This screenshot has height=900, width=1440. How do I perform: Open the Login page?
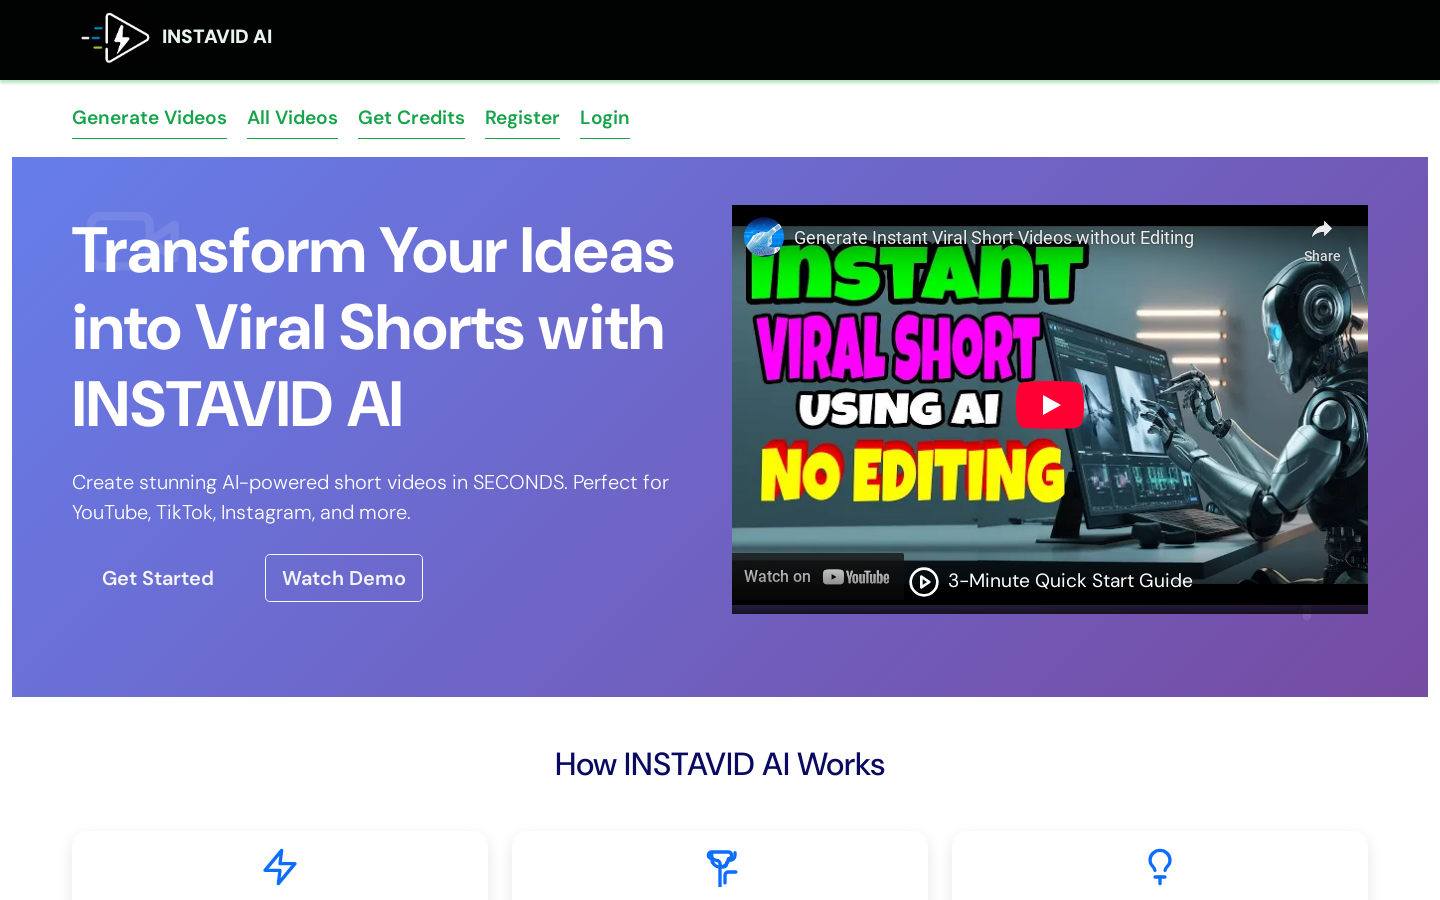click(605, 118)
